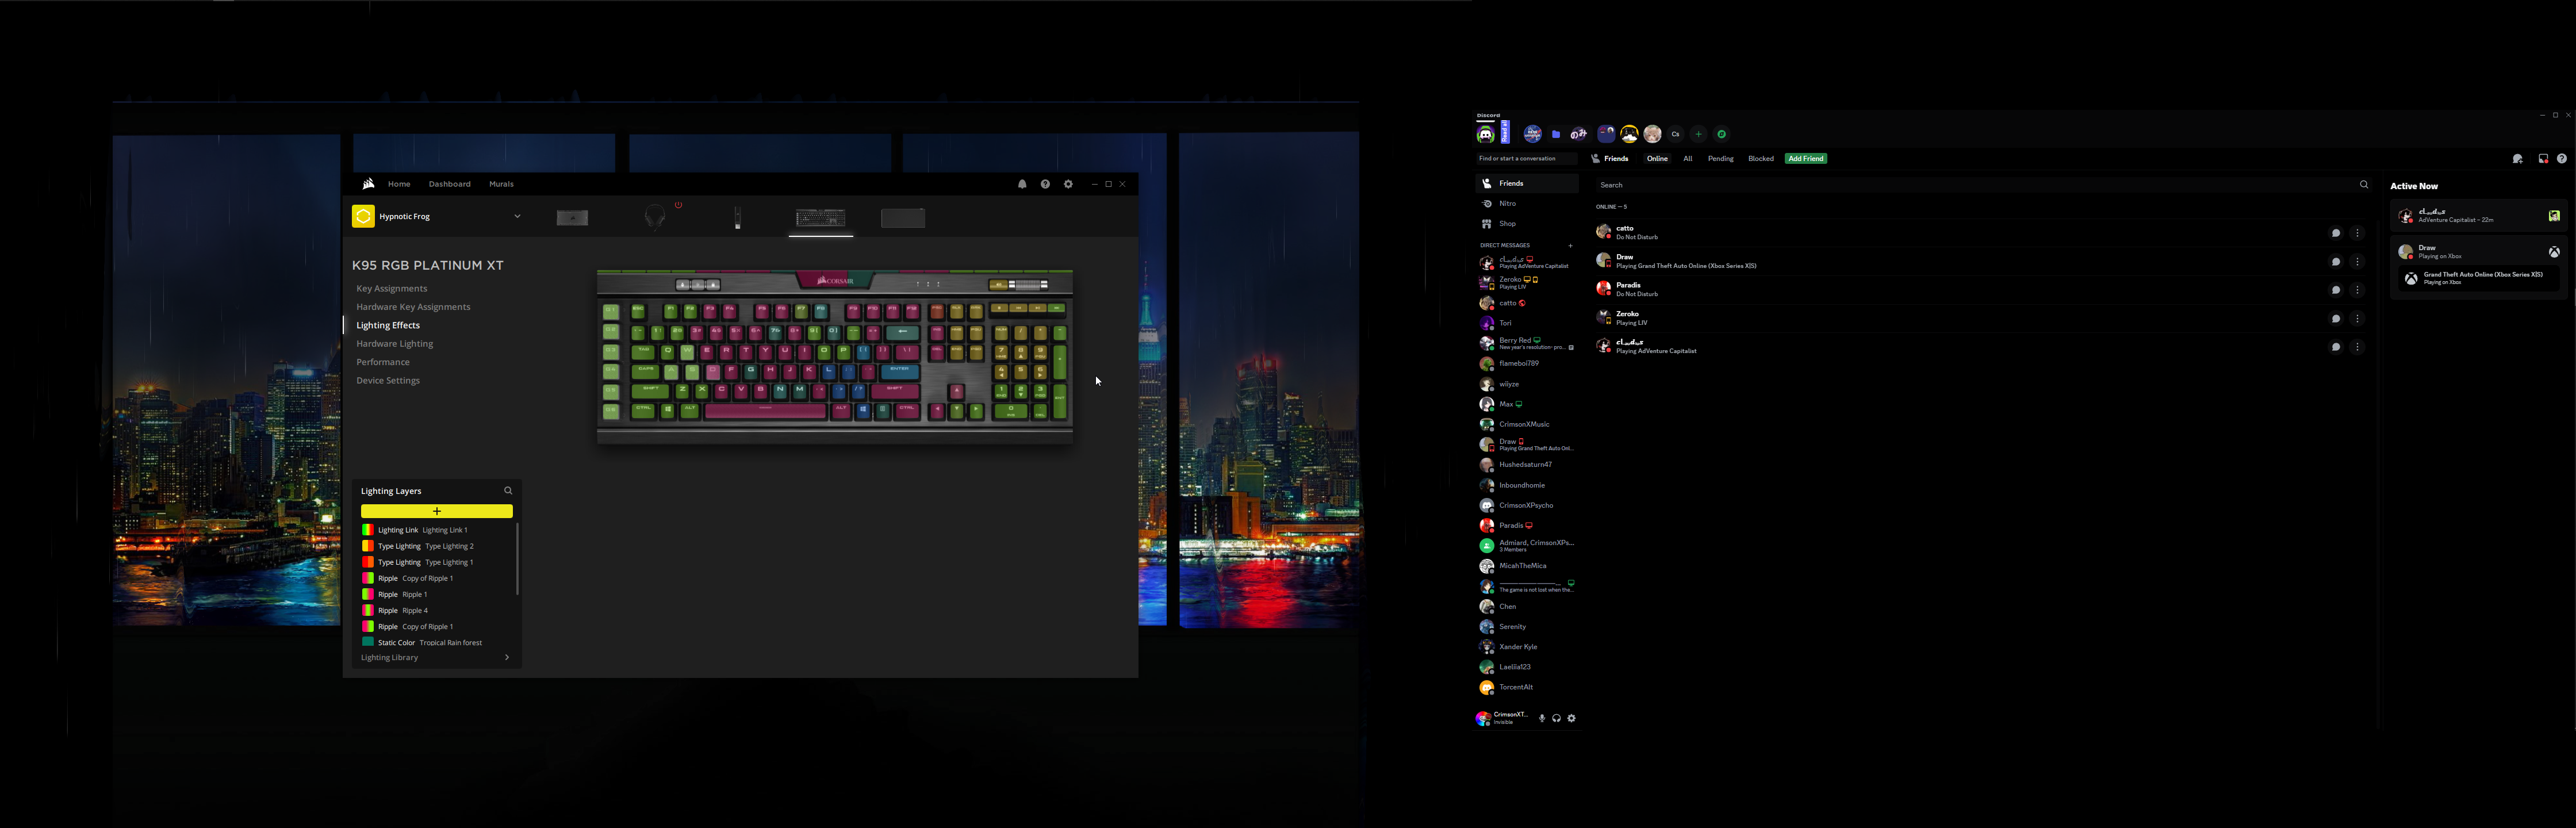
Task: Select the headset device icon
Action: pos(655,217)
